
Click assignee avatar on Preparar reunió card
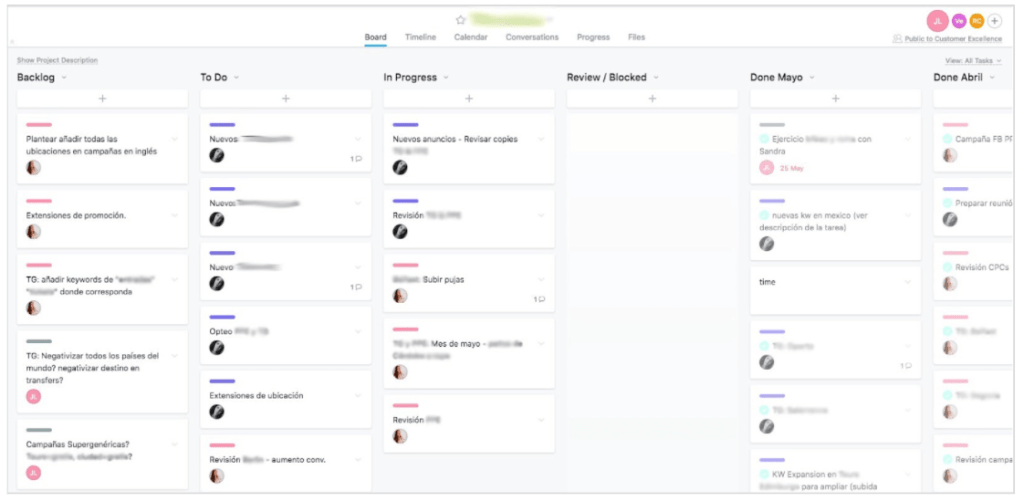950,219
